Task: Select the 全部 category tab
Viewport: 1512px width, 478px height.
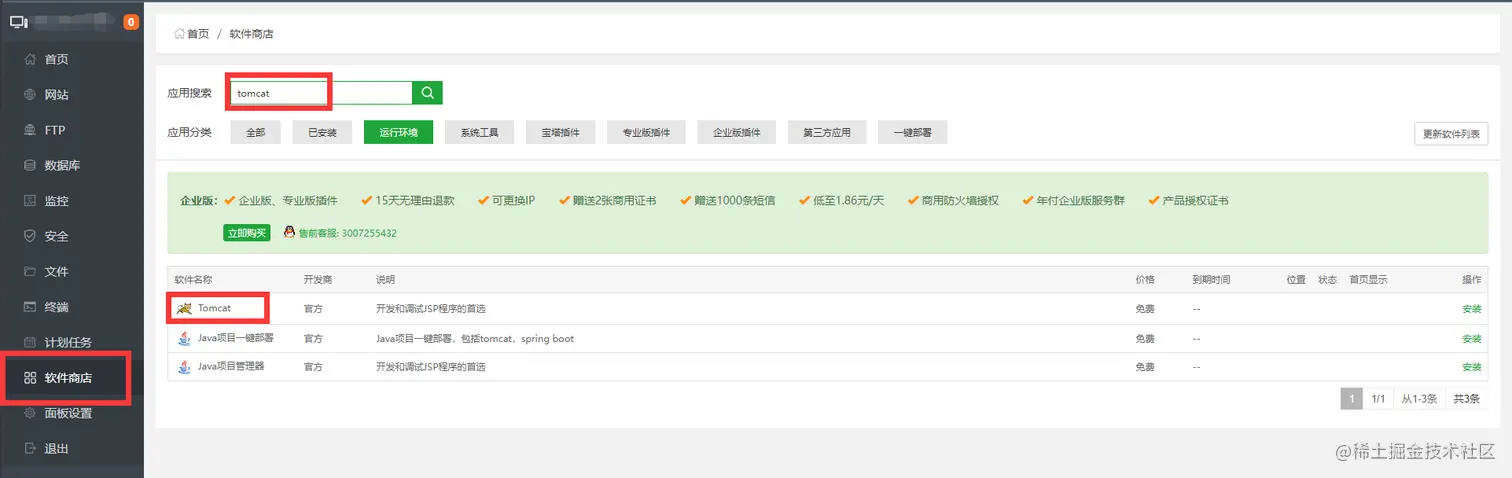Action: click(255, 132)
